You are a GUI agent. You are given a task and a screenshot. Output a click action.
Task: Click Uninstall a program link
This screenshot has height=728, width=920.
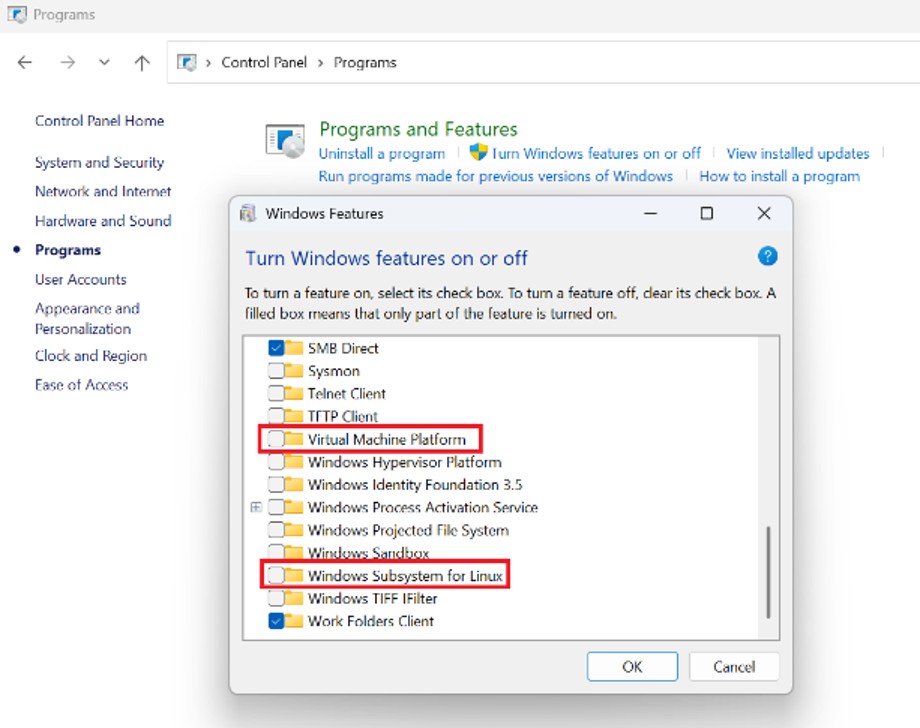[382, 154]
